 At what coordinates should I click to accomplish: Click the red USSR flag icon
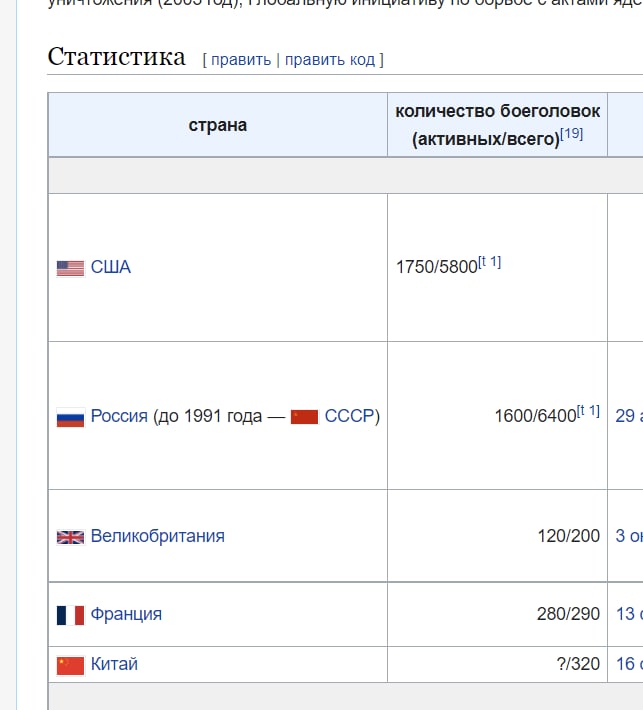point(304,416)
